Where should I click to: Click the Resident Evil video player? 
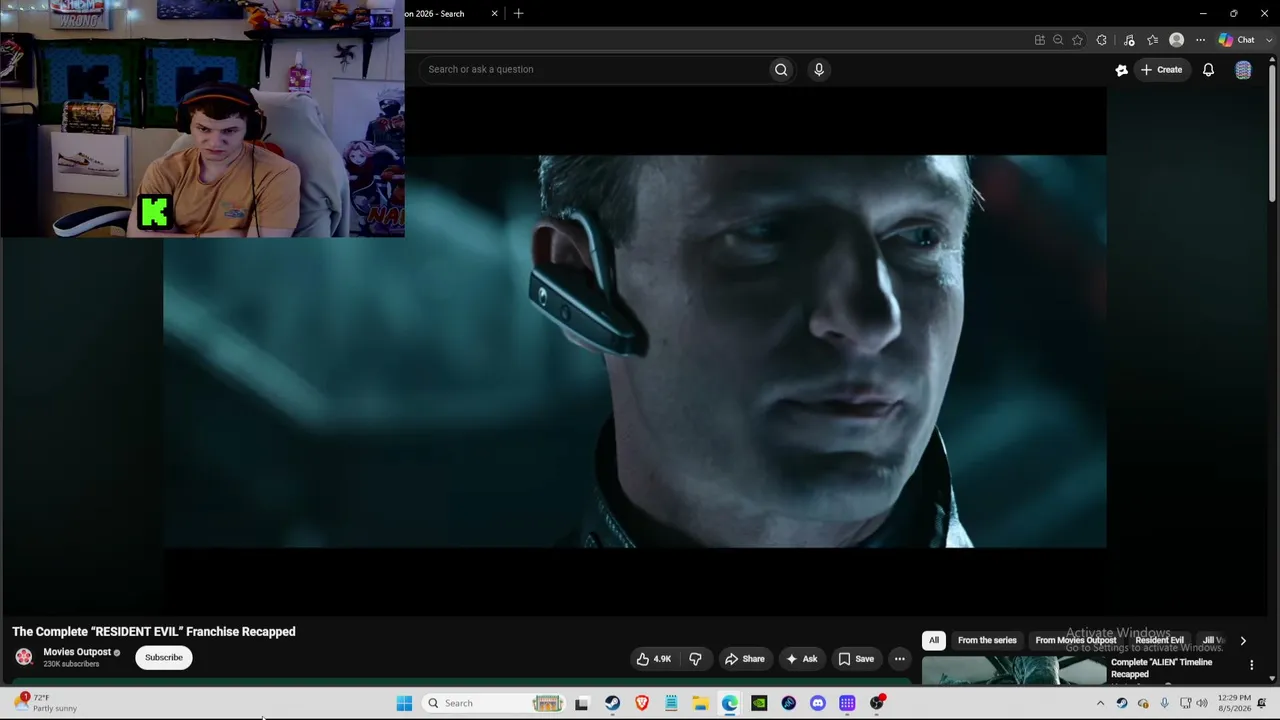(635, 351)
